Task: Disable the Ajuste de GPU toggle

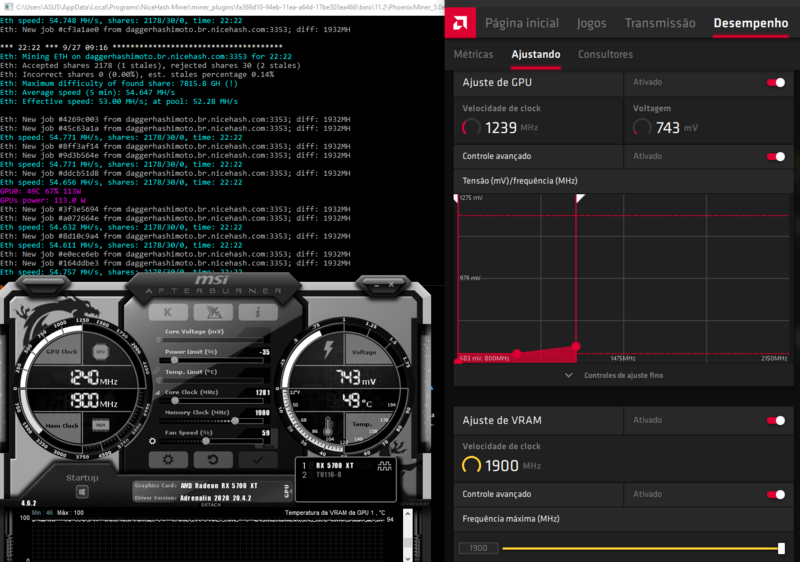Action: pyautogui.click(x=776, y=83)
